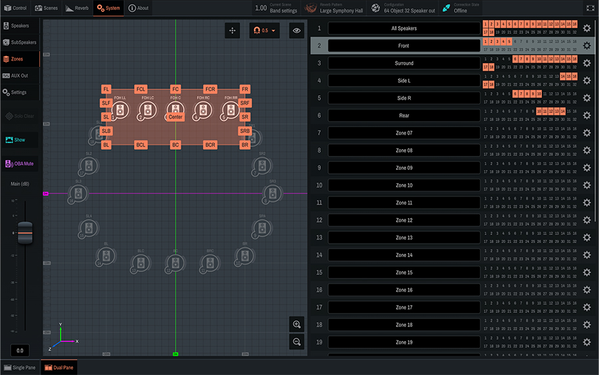Viewport: 600px width, 375px height.
Task: Click the BR zone corner handle
Action: 245,145
